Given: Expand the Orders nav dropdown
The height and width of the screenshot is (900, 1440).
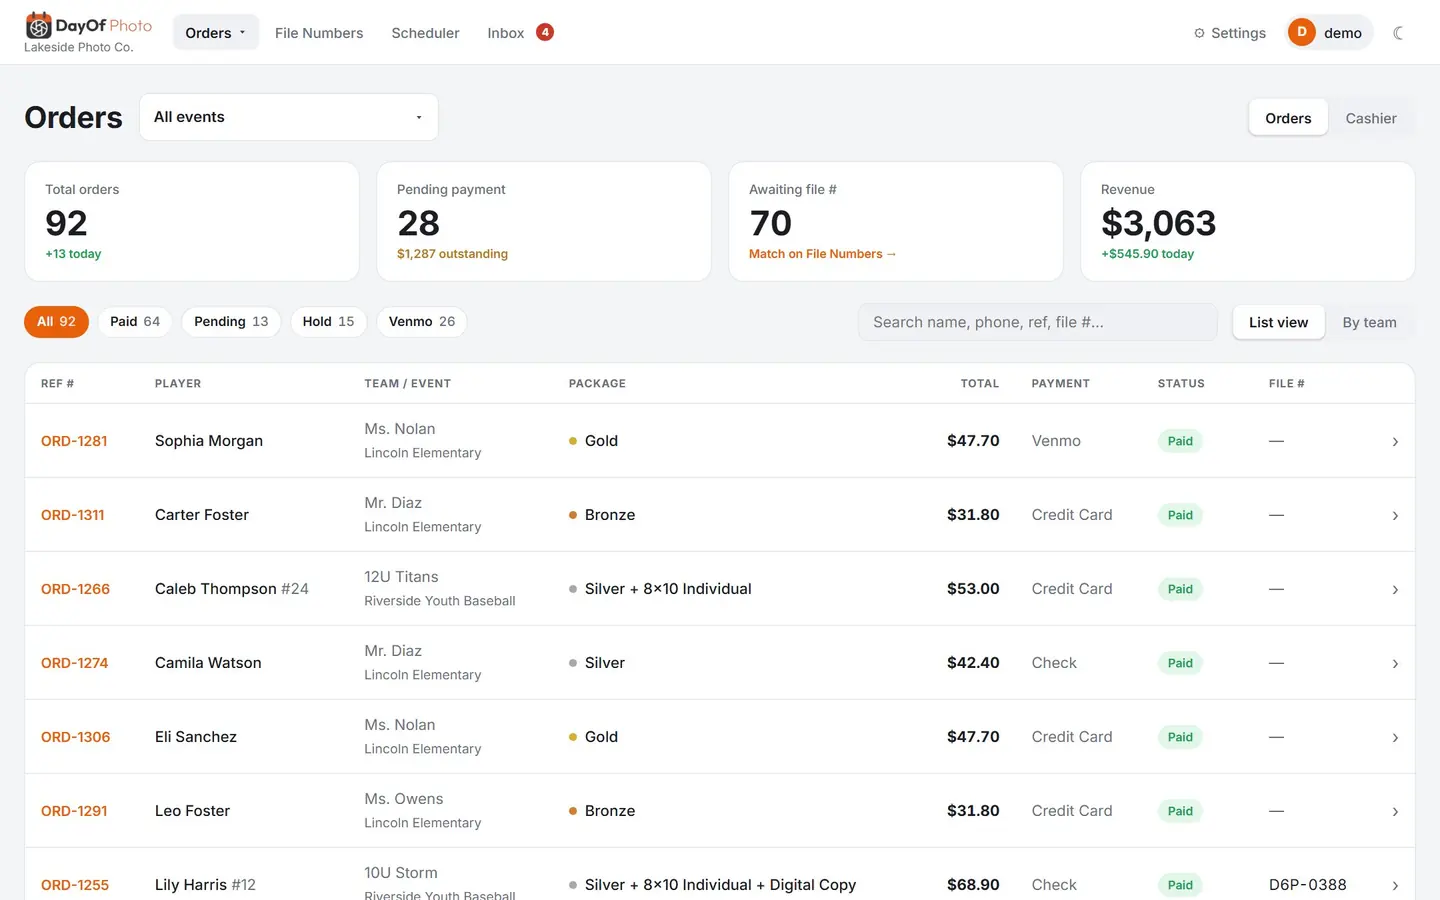Looking at the screenshot, I should click(x=215, y=33).
